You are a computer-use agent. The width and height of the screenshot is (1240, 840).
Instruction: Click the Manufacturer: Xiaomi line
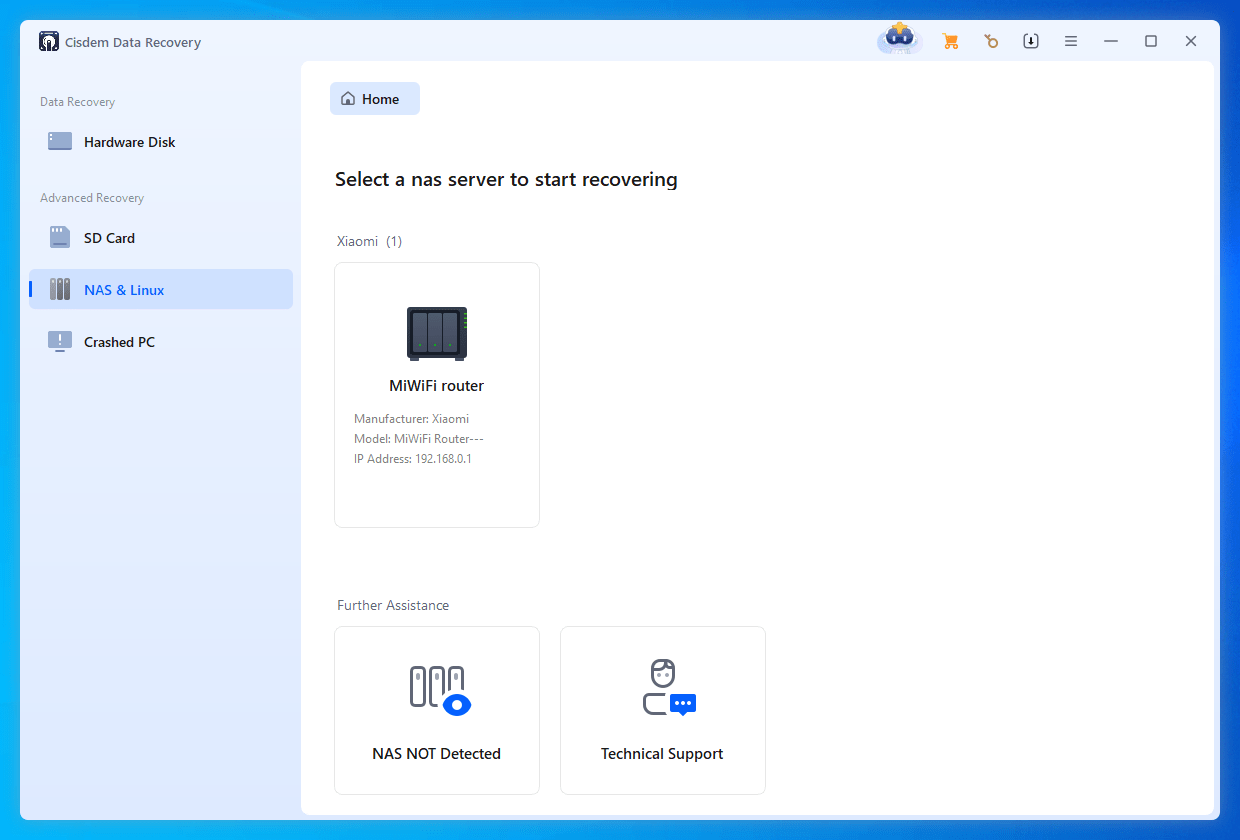[x=411, y=419]
